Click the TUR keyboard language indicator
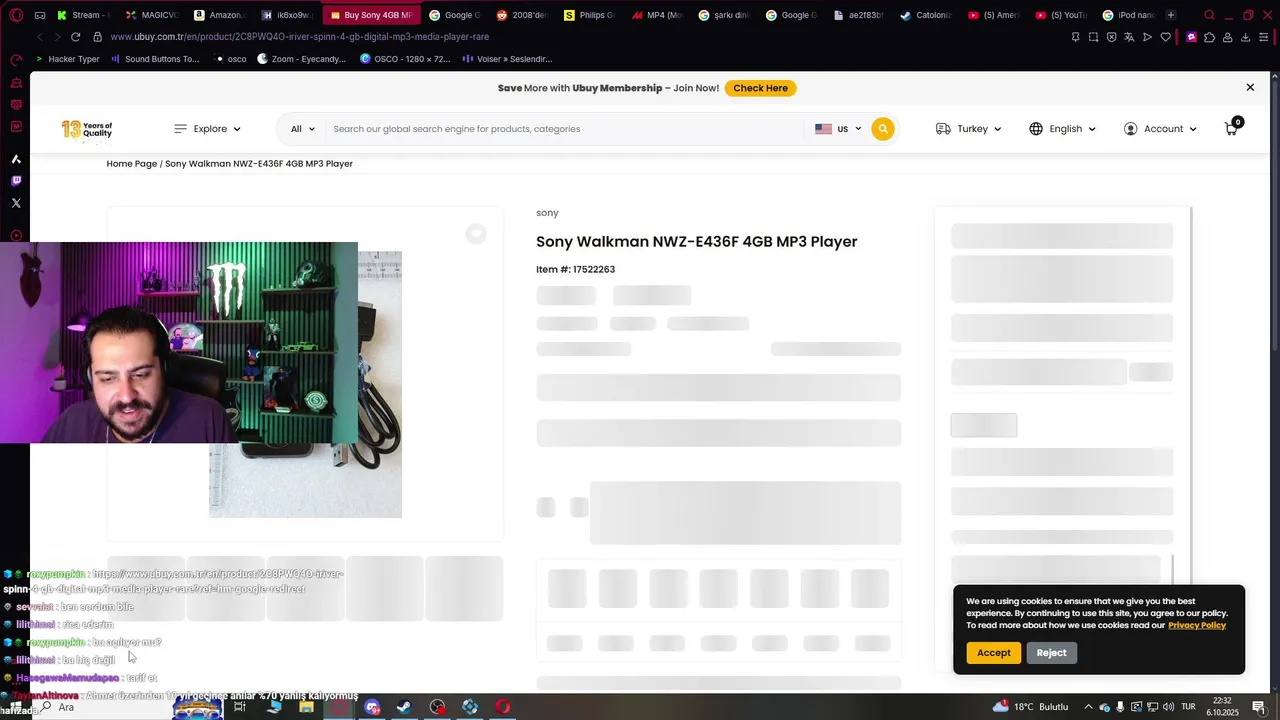 coord(1189,707)
